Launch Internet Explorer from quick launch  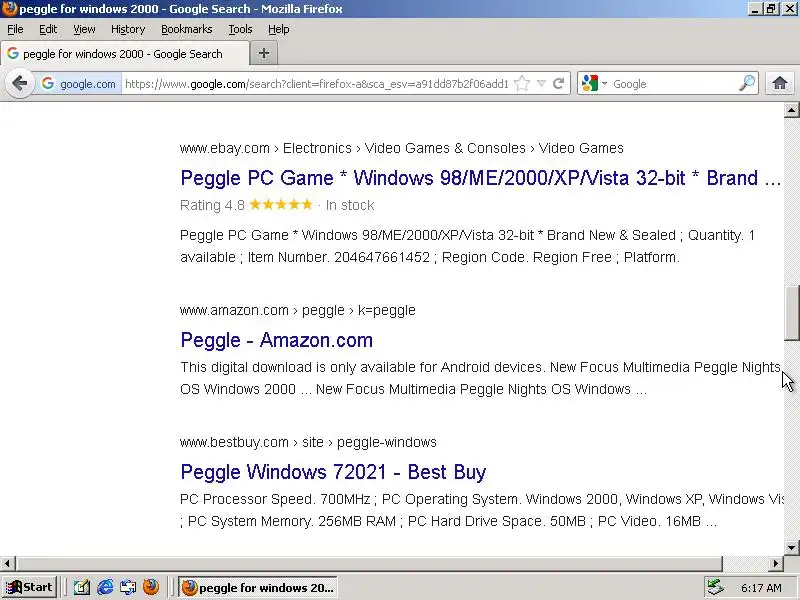tap(105, 588)
